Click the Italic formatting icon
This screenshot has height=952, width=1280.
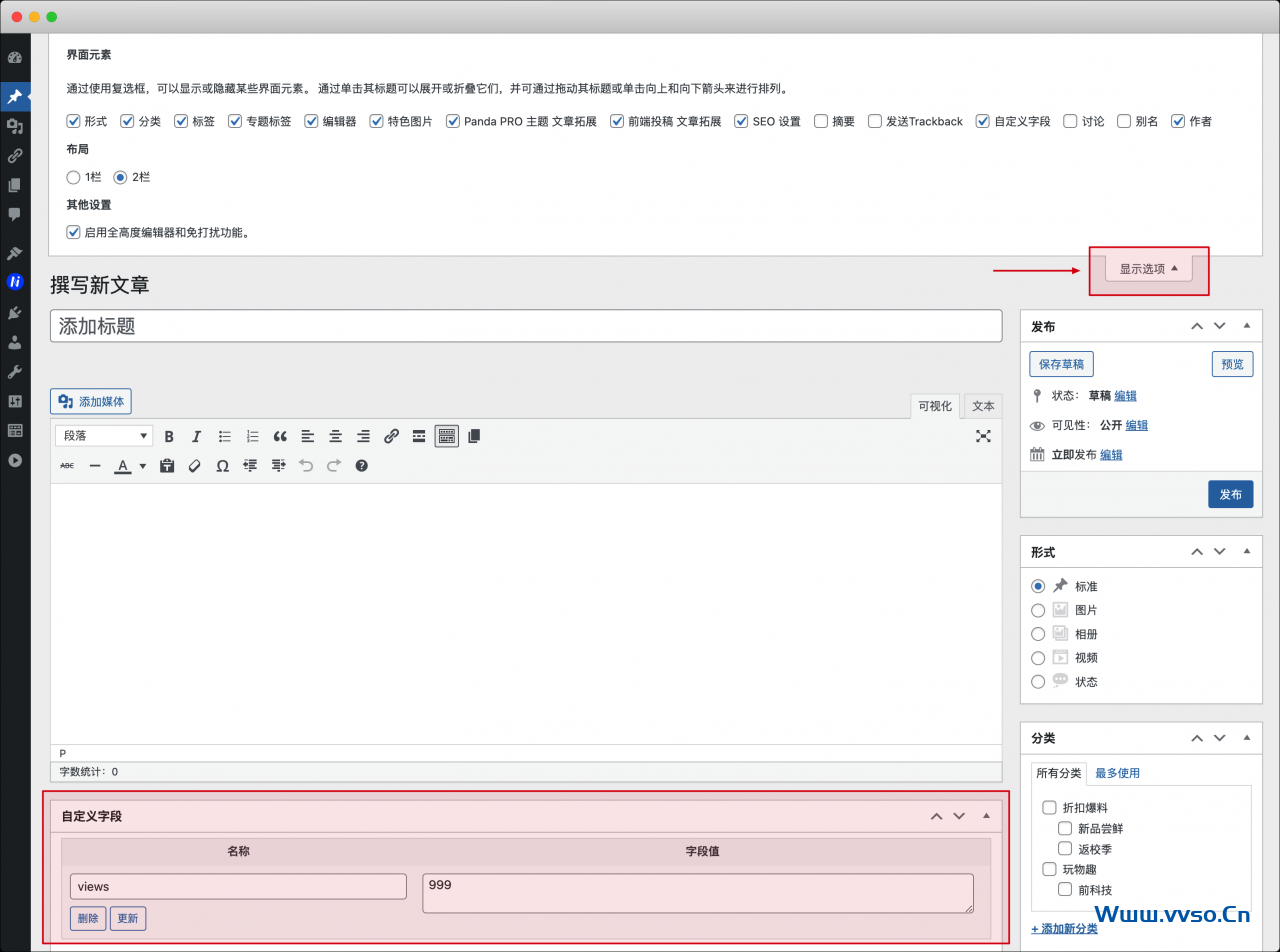tap(197, 436)
